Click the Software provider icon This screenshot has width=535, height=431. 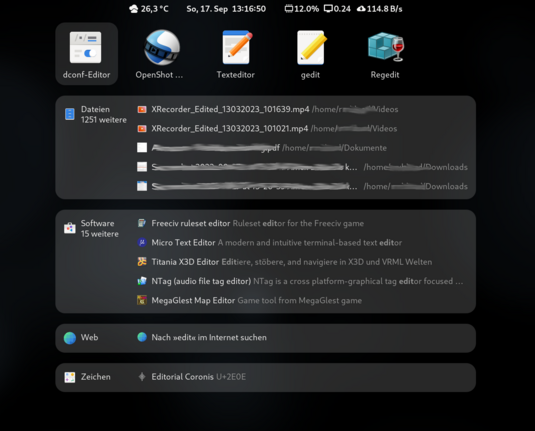pyautogui.click(x=70, y=228)
